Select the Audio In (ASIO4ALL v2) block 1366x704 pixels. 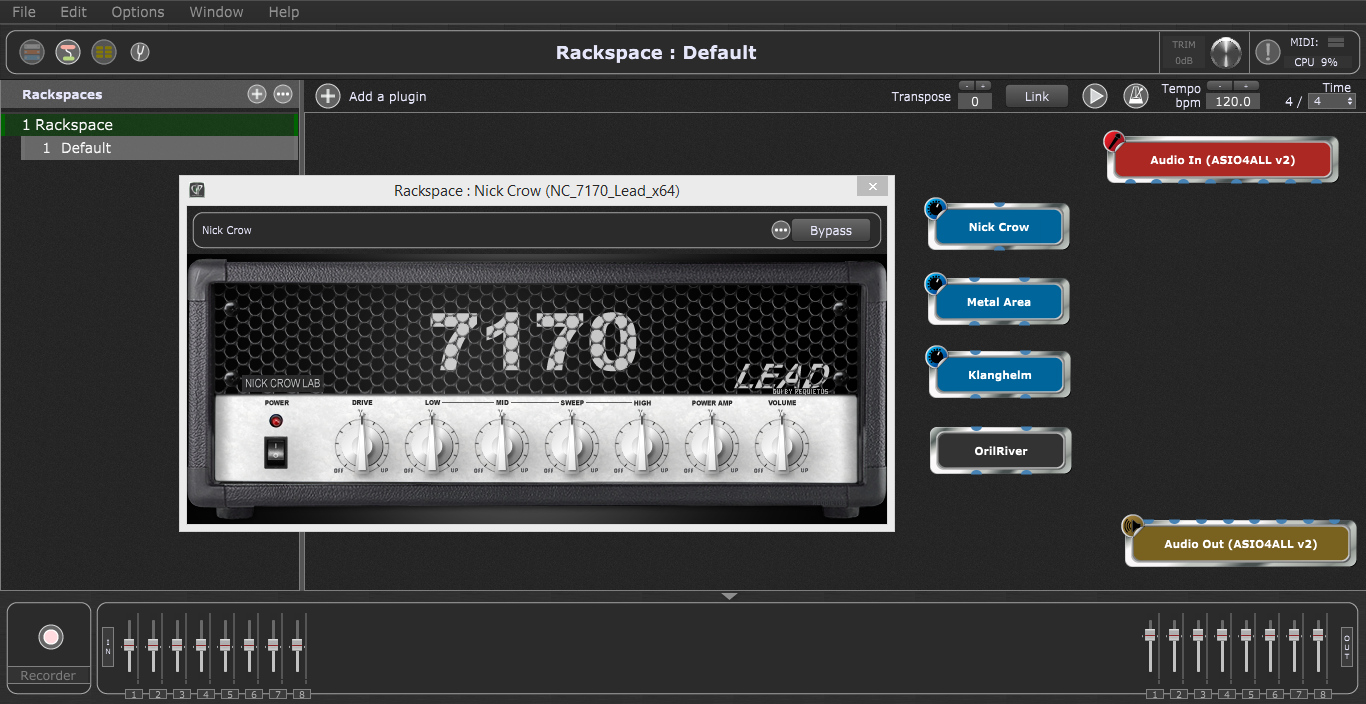(1223, 160)
